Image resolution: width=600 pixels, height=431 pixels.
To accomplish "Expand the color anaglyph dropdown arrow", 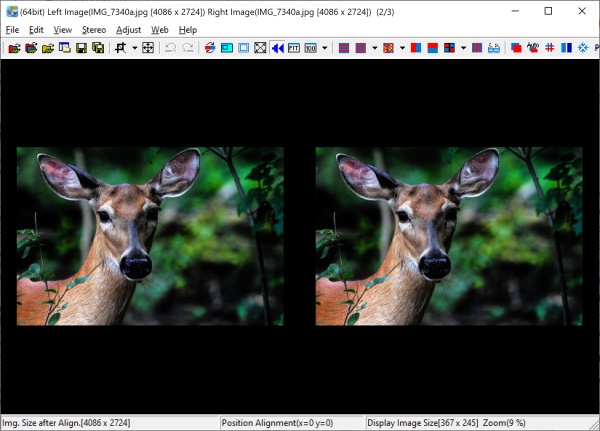I will pyautogui.click(x=402, y=48).
